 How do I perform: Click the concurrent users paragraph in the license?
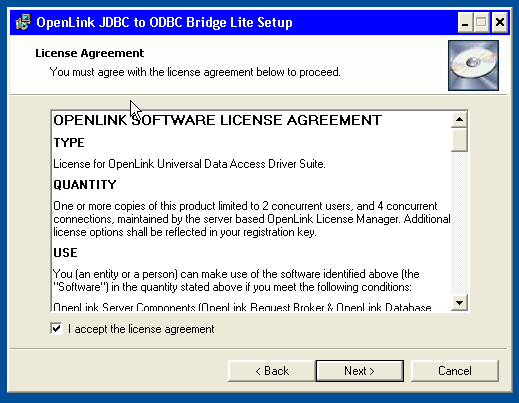click(x=252, y=219)
